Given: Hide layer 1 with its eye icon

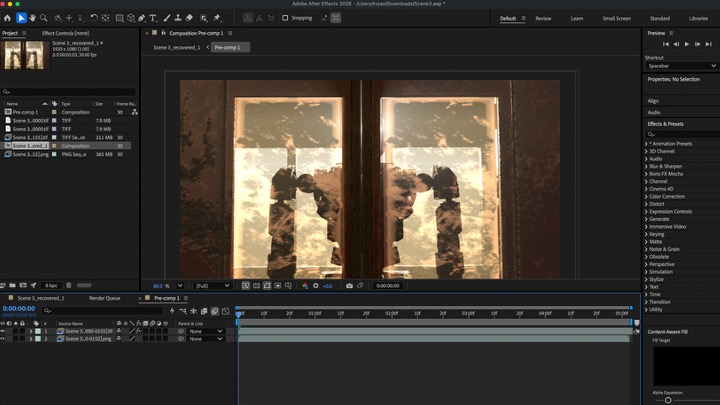Looking at the screenshot, I should point(3,331).
